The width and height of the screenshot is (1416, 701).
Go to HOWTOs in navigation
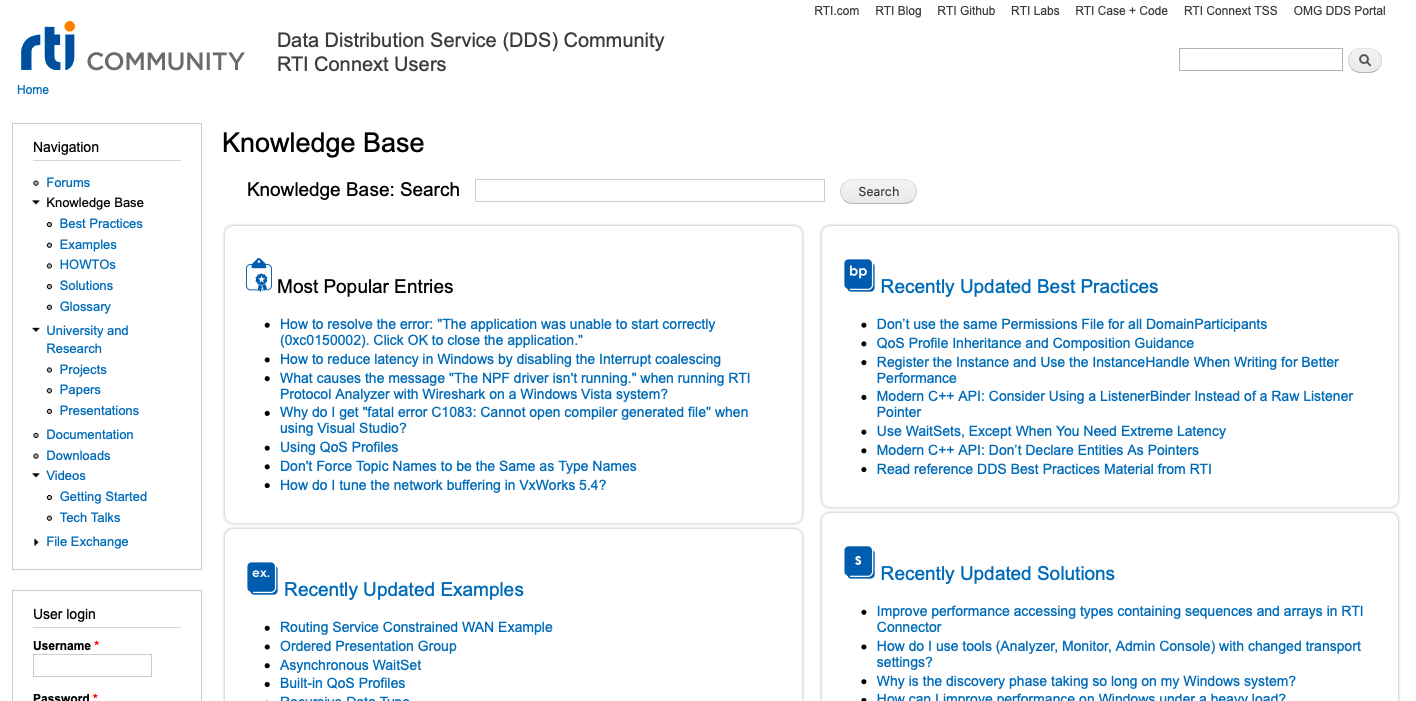point(88,265)
